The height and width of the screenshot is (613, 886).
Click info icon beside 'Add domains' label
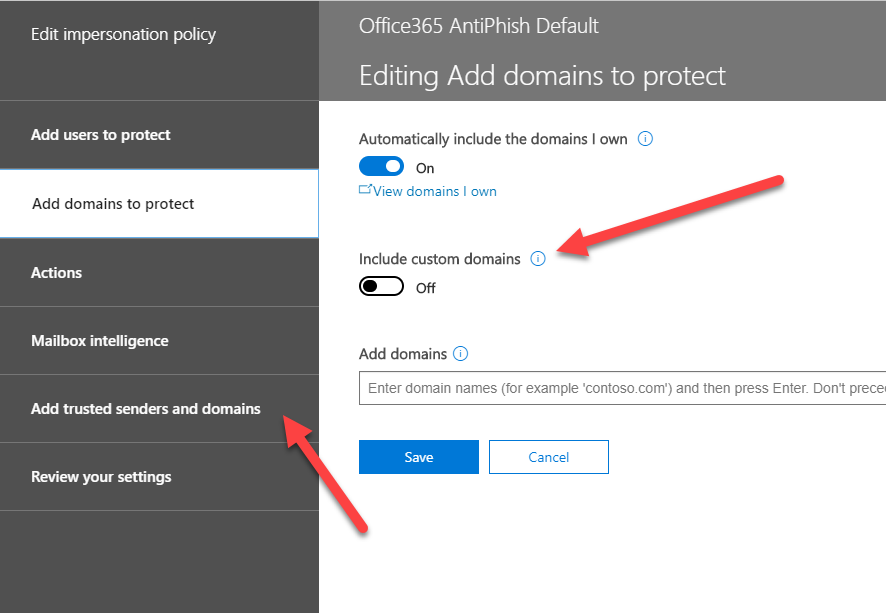click(460, 354)
